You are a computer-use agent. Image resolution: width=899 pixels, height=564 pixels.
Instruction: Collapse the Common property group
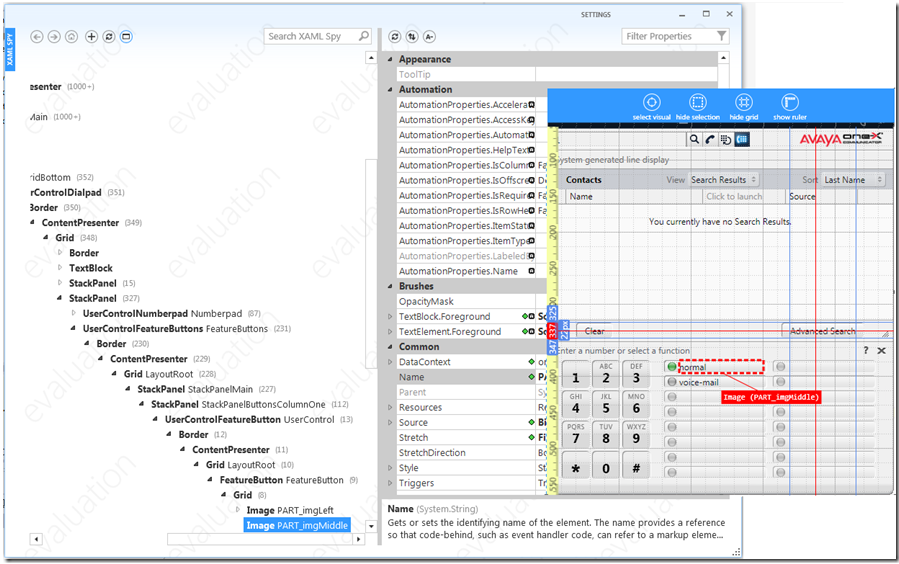390,347
